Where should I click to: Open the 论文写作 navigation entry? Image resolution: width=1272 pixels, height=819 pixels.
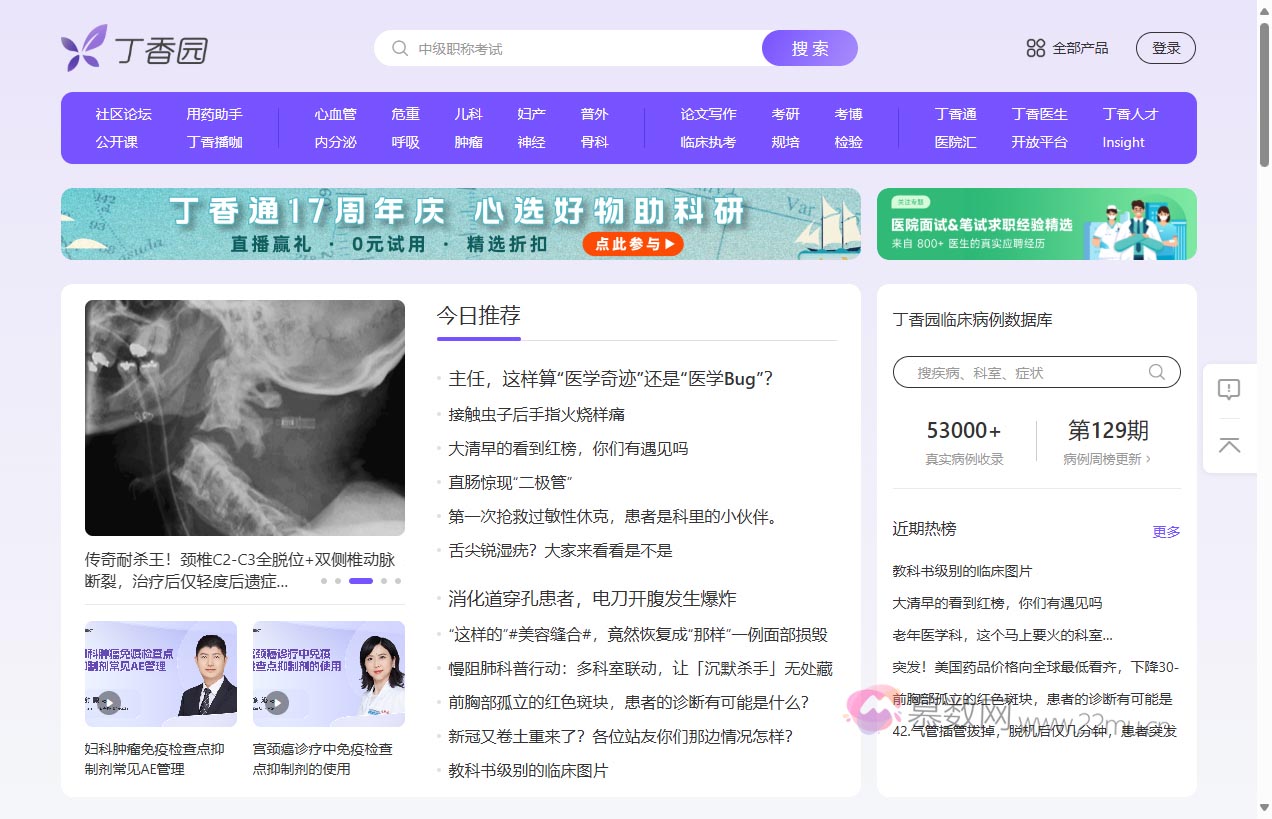708,114
